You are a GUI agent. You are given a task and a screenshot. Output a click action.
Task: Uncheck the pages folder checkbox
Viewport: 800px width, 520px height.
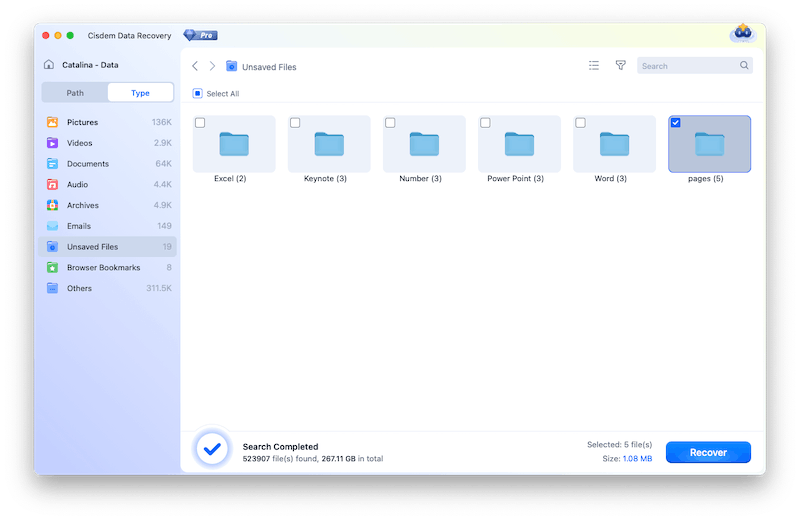(x=676, y=122)
